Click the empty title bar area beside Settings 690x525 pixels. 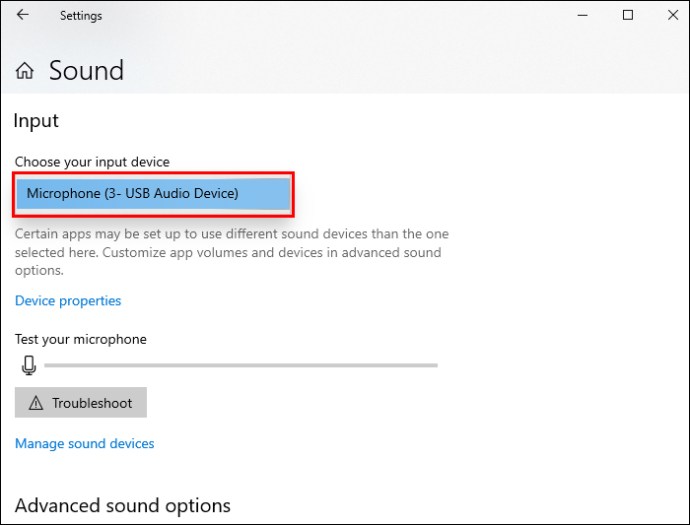[x=334, y=15]
